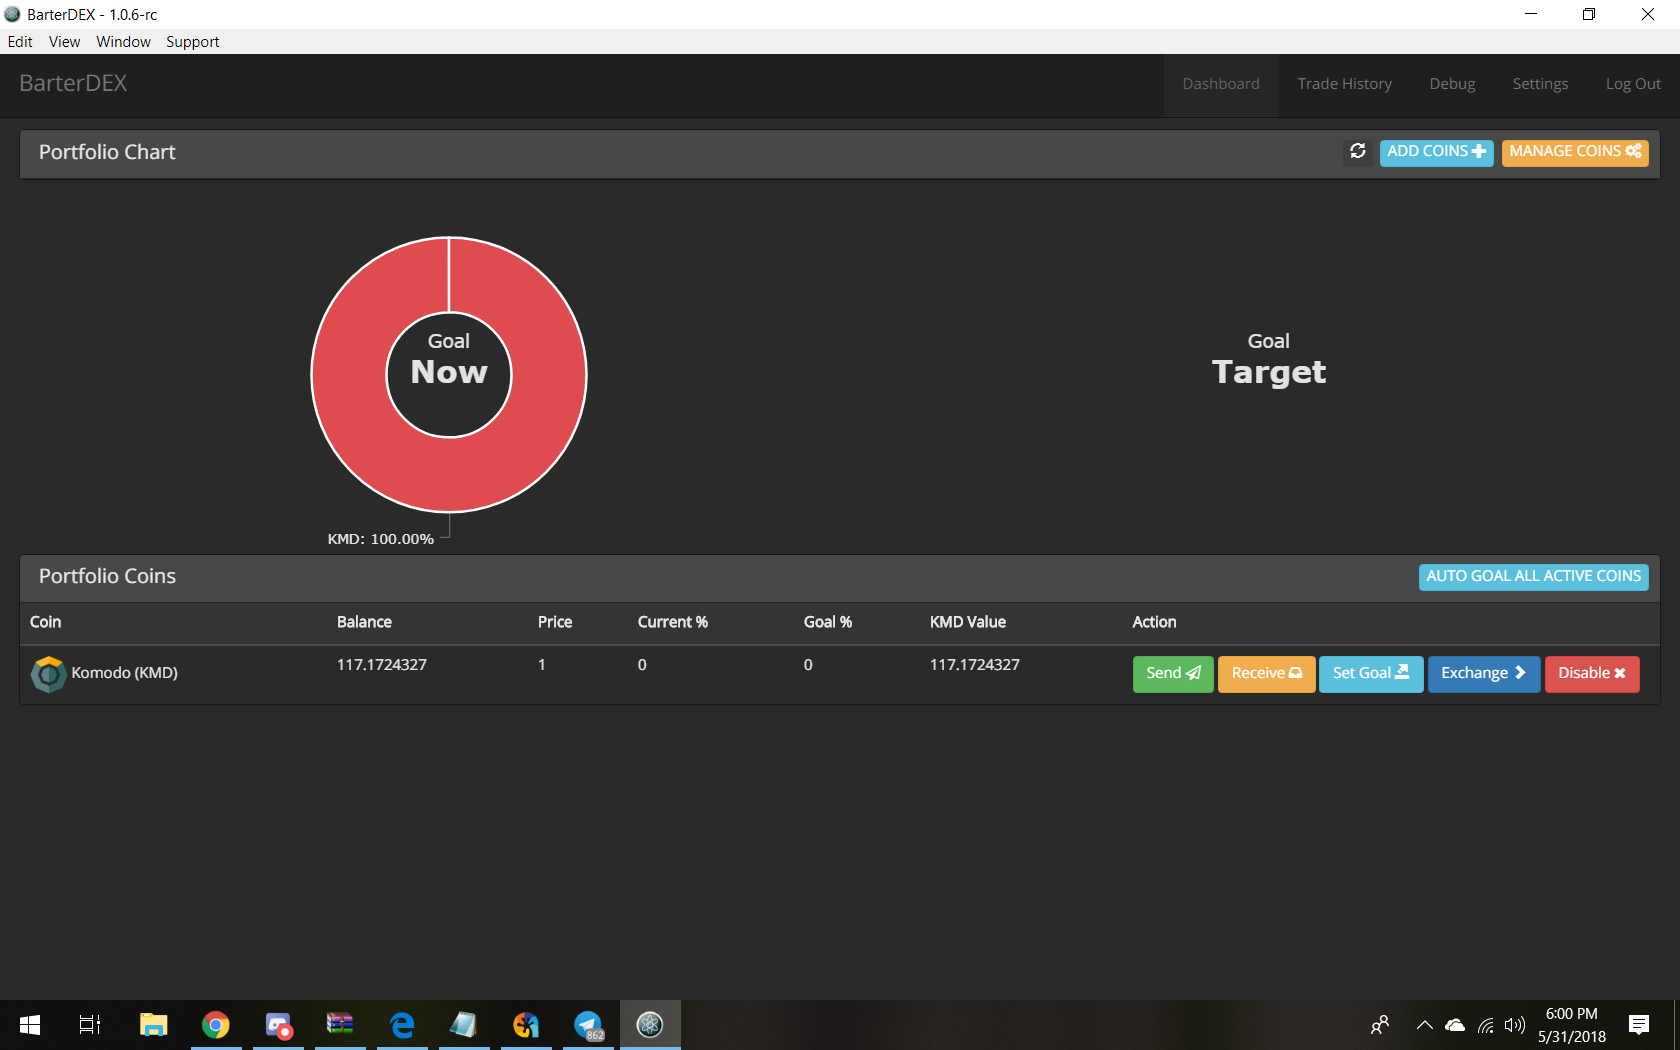Open the WinRAR taskbar icon
This screenshot has height=1050, width=1680.
tap(340, 1025)
